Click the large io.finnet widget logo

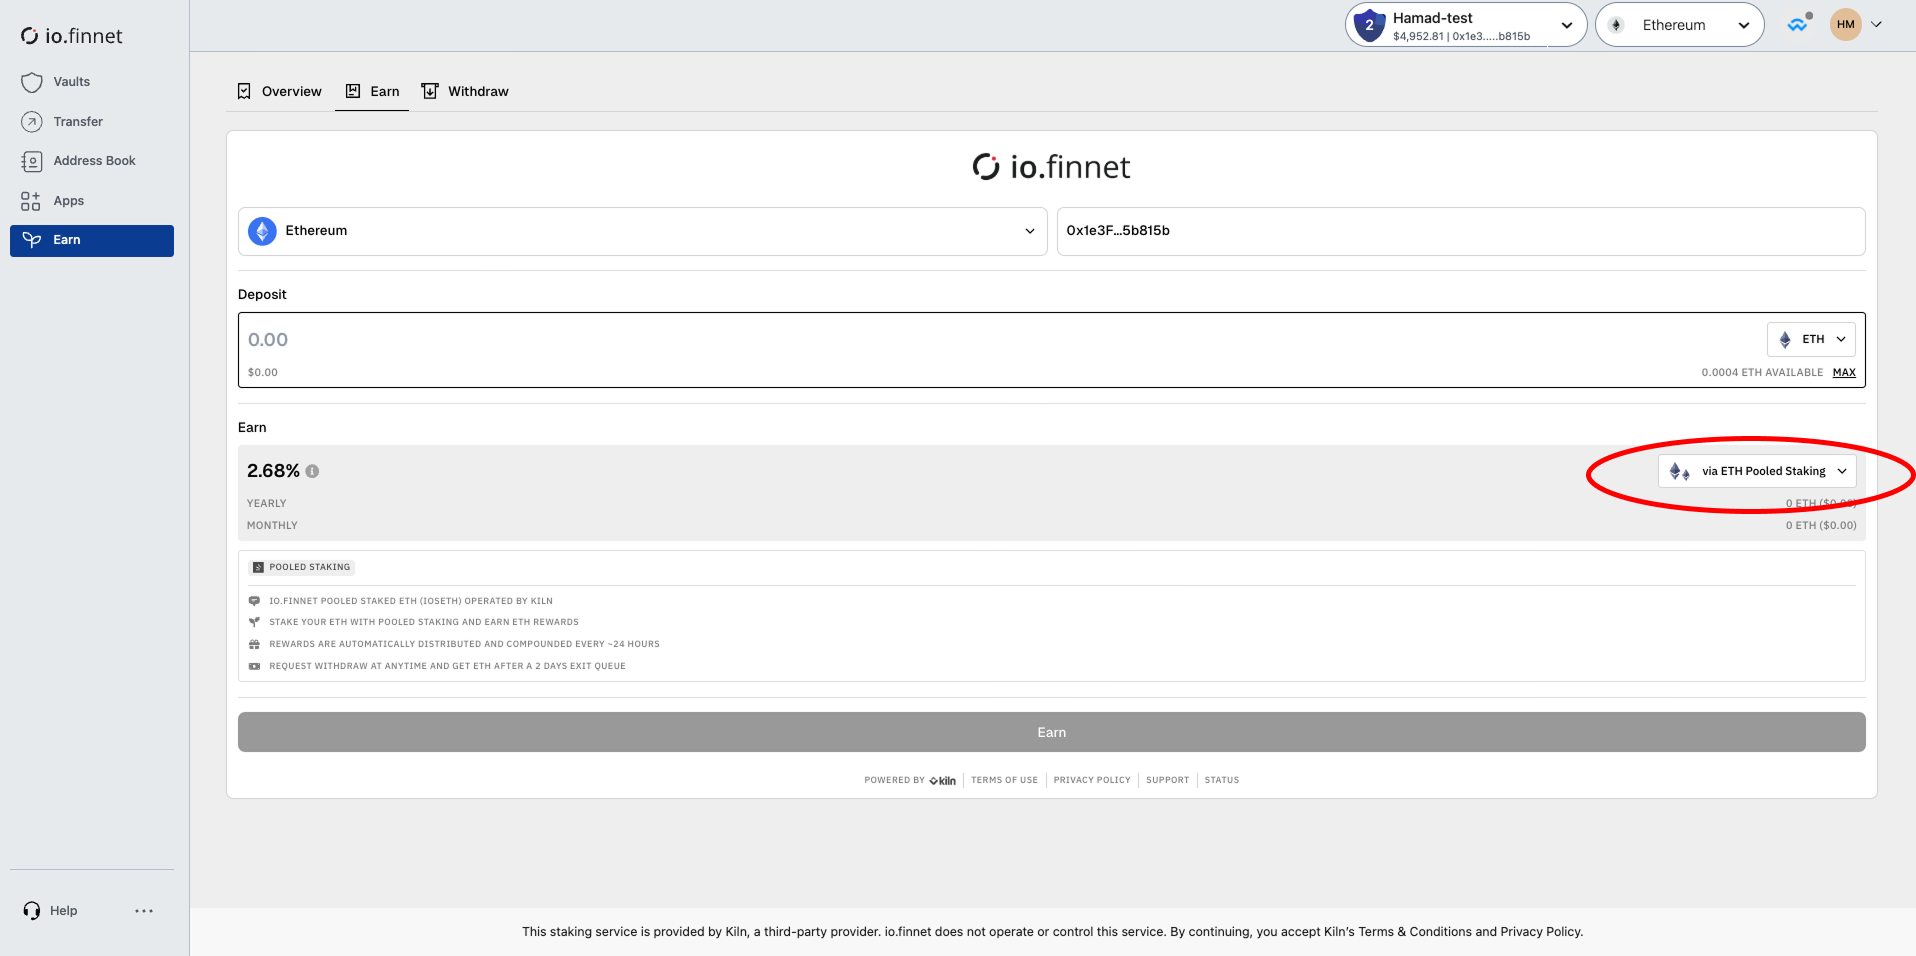pos(1051,167)
